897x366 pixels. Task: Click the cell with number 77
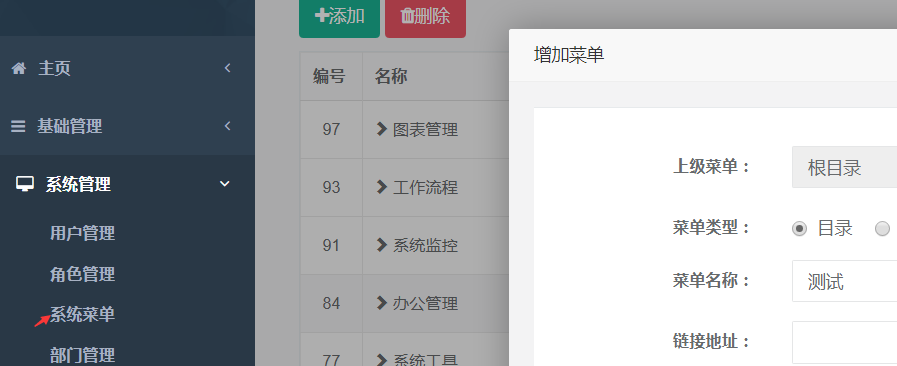coord(331,349)
